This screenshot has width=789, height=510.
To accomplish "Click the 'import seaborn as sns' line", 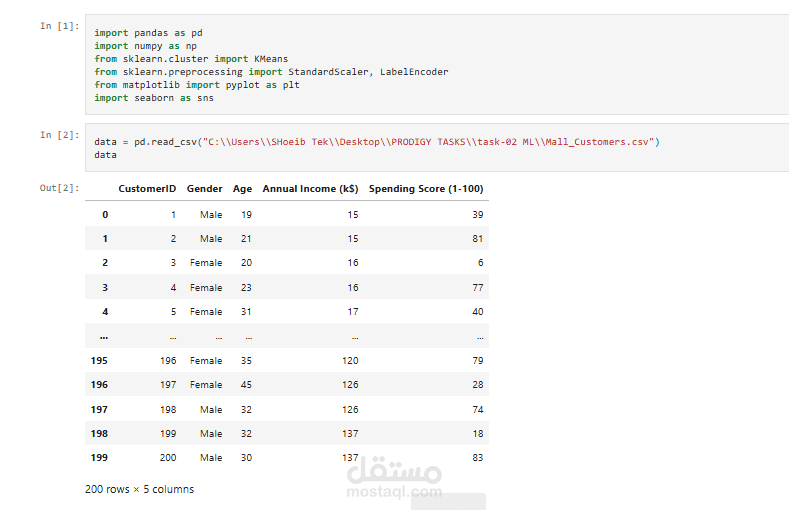I will (x=154, y=98).
